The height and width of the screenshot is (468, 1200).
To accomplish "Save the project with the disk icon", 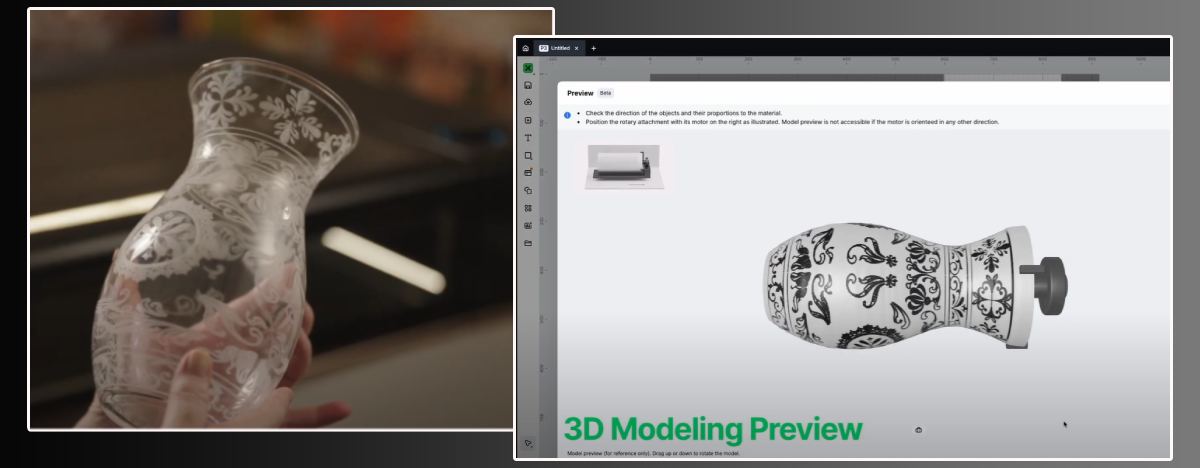I will coord(528,86).
